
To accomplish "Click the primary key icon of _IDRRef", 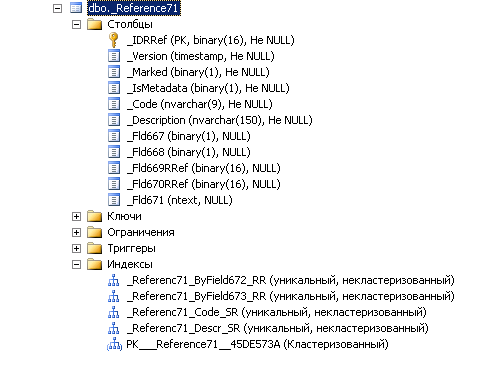I will click(x=114, y=40).
